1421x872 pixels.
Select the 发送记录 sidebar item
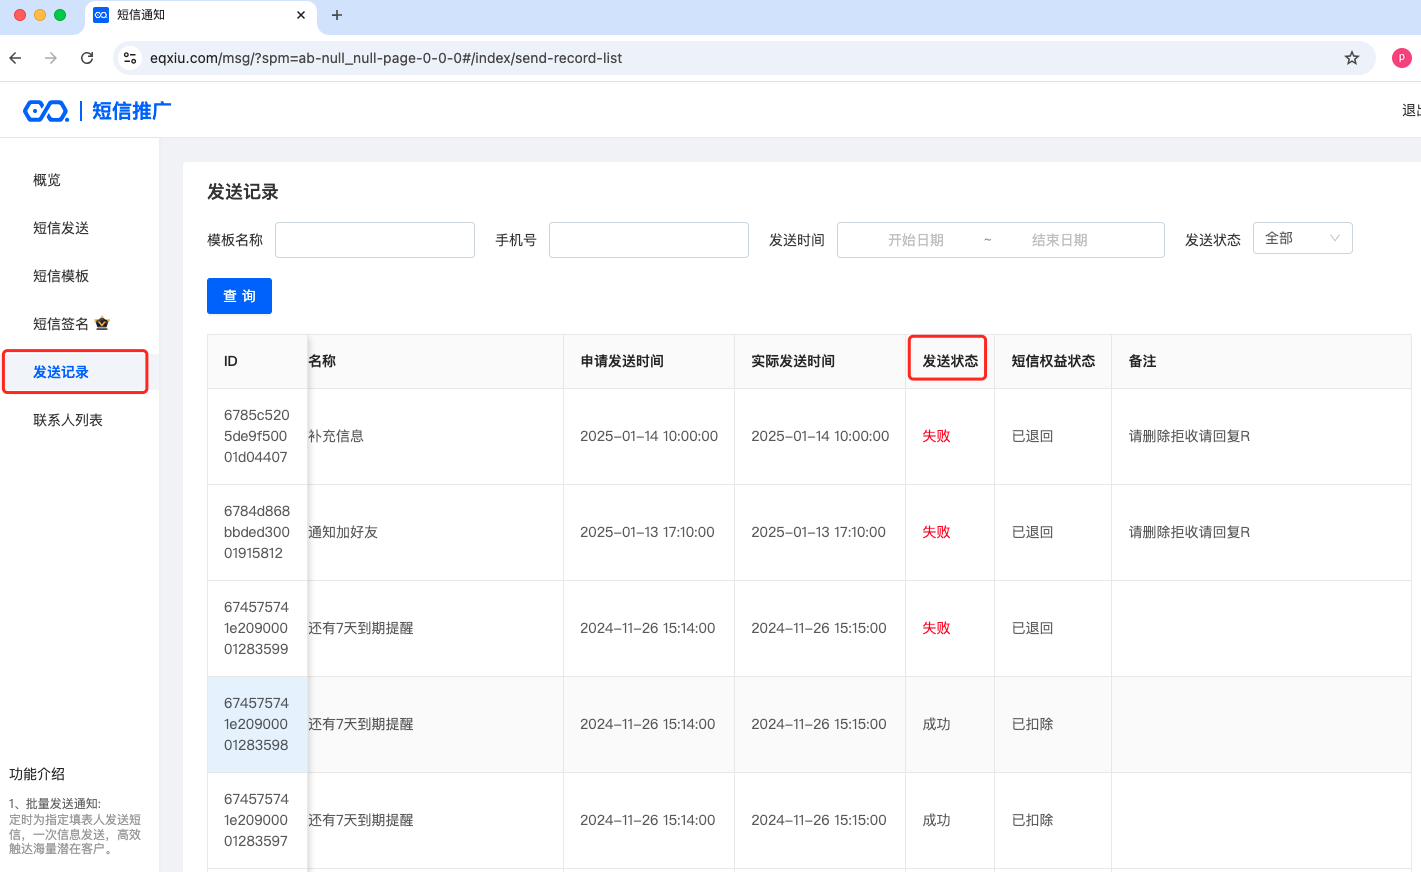(61, 372)
